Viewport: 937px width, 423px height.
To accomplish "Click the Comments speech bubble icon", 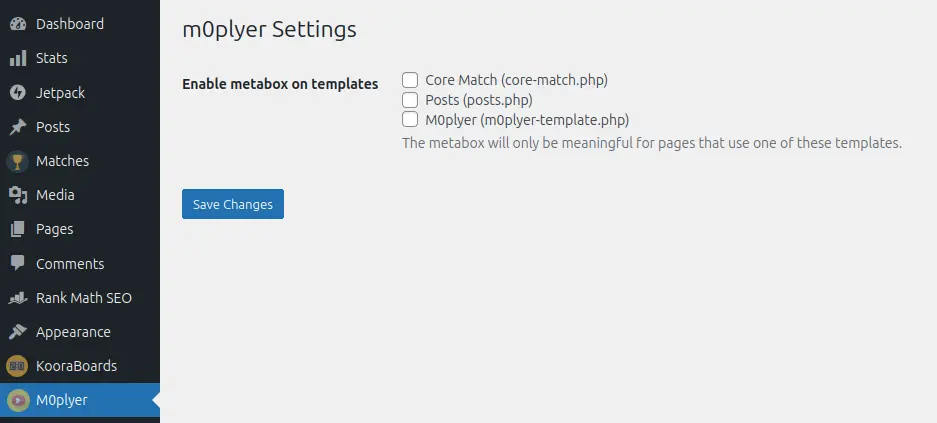I will click(x=17, y=263).
